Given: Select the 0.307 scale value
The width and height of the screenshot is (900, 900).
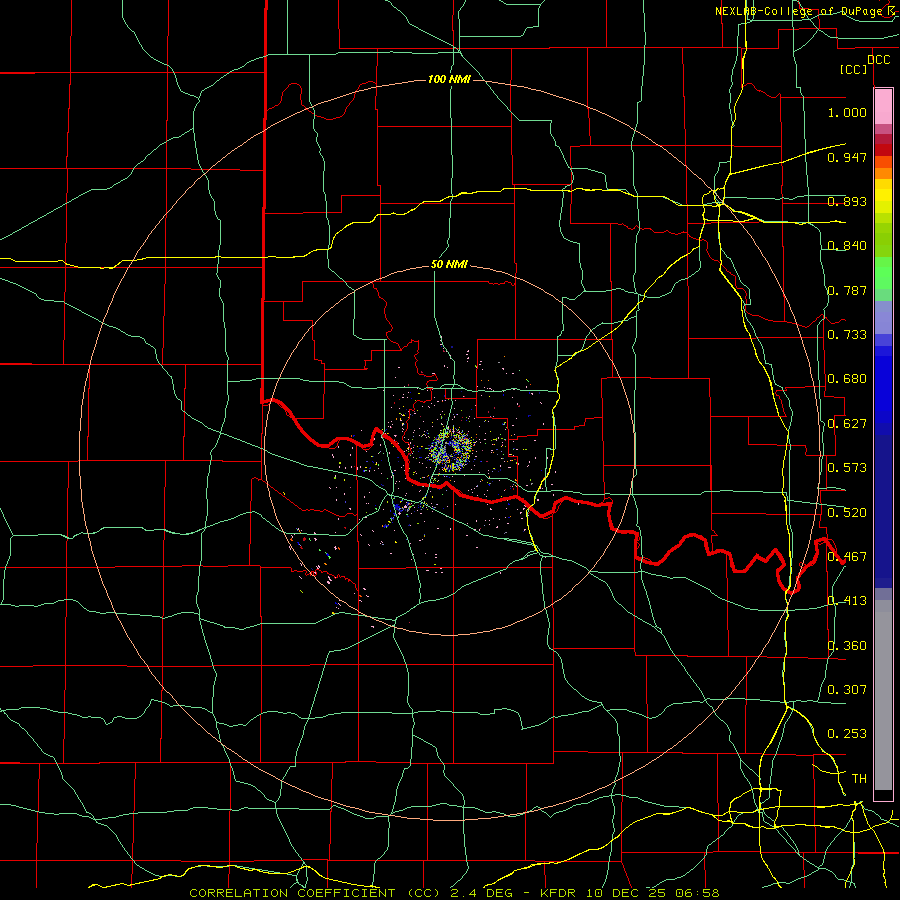Looking at the screenshot, I should tap(847, 690).
